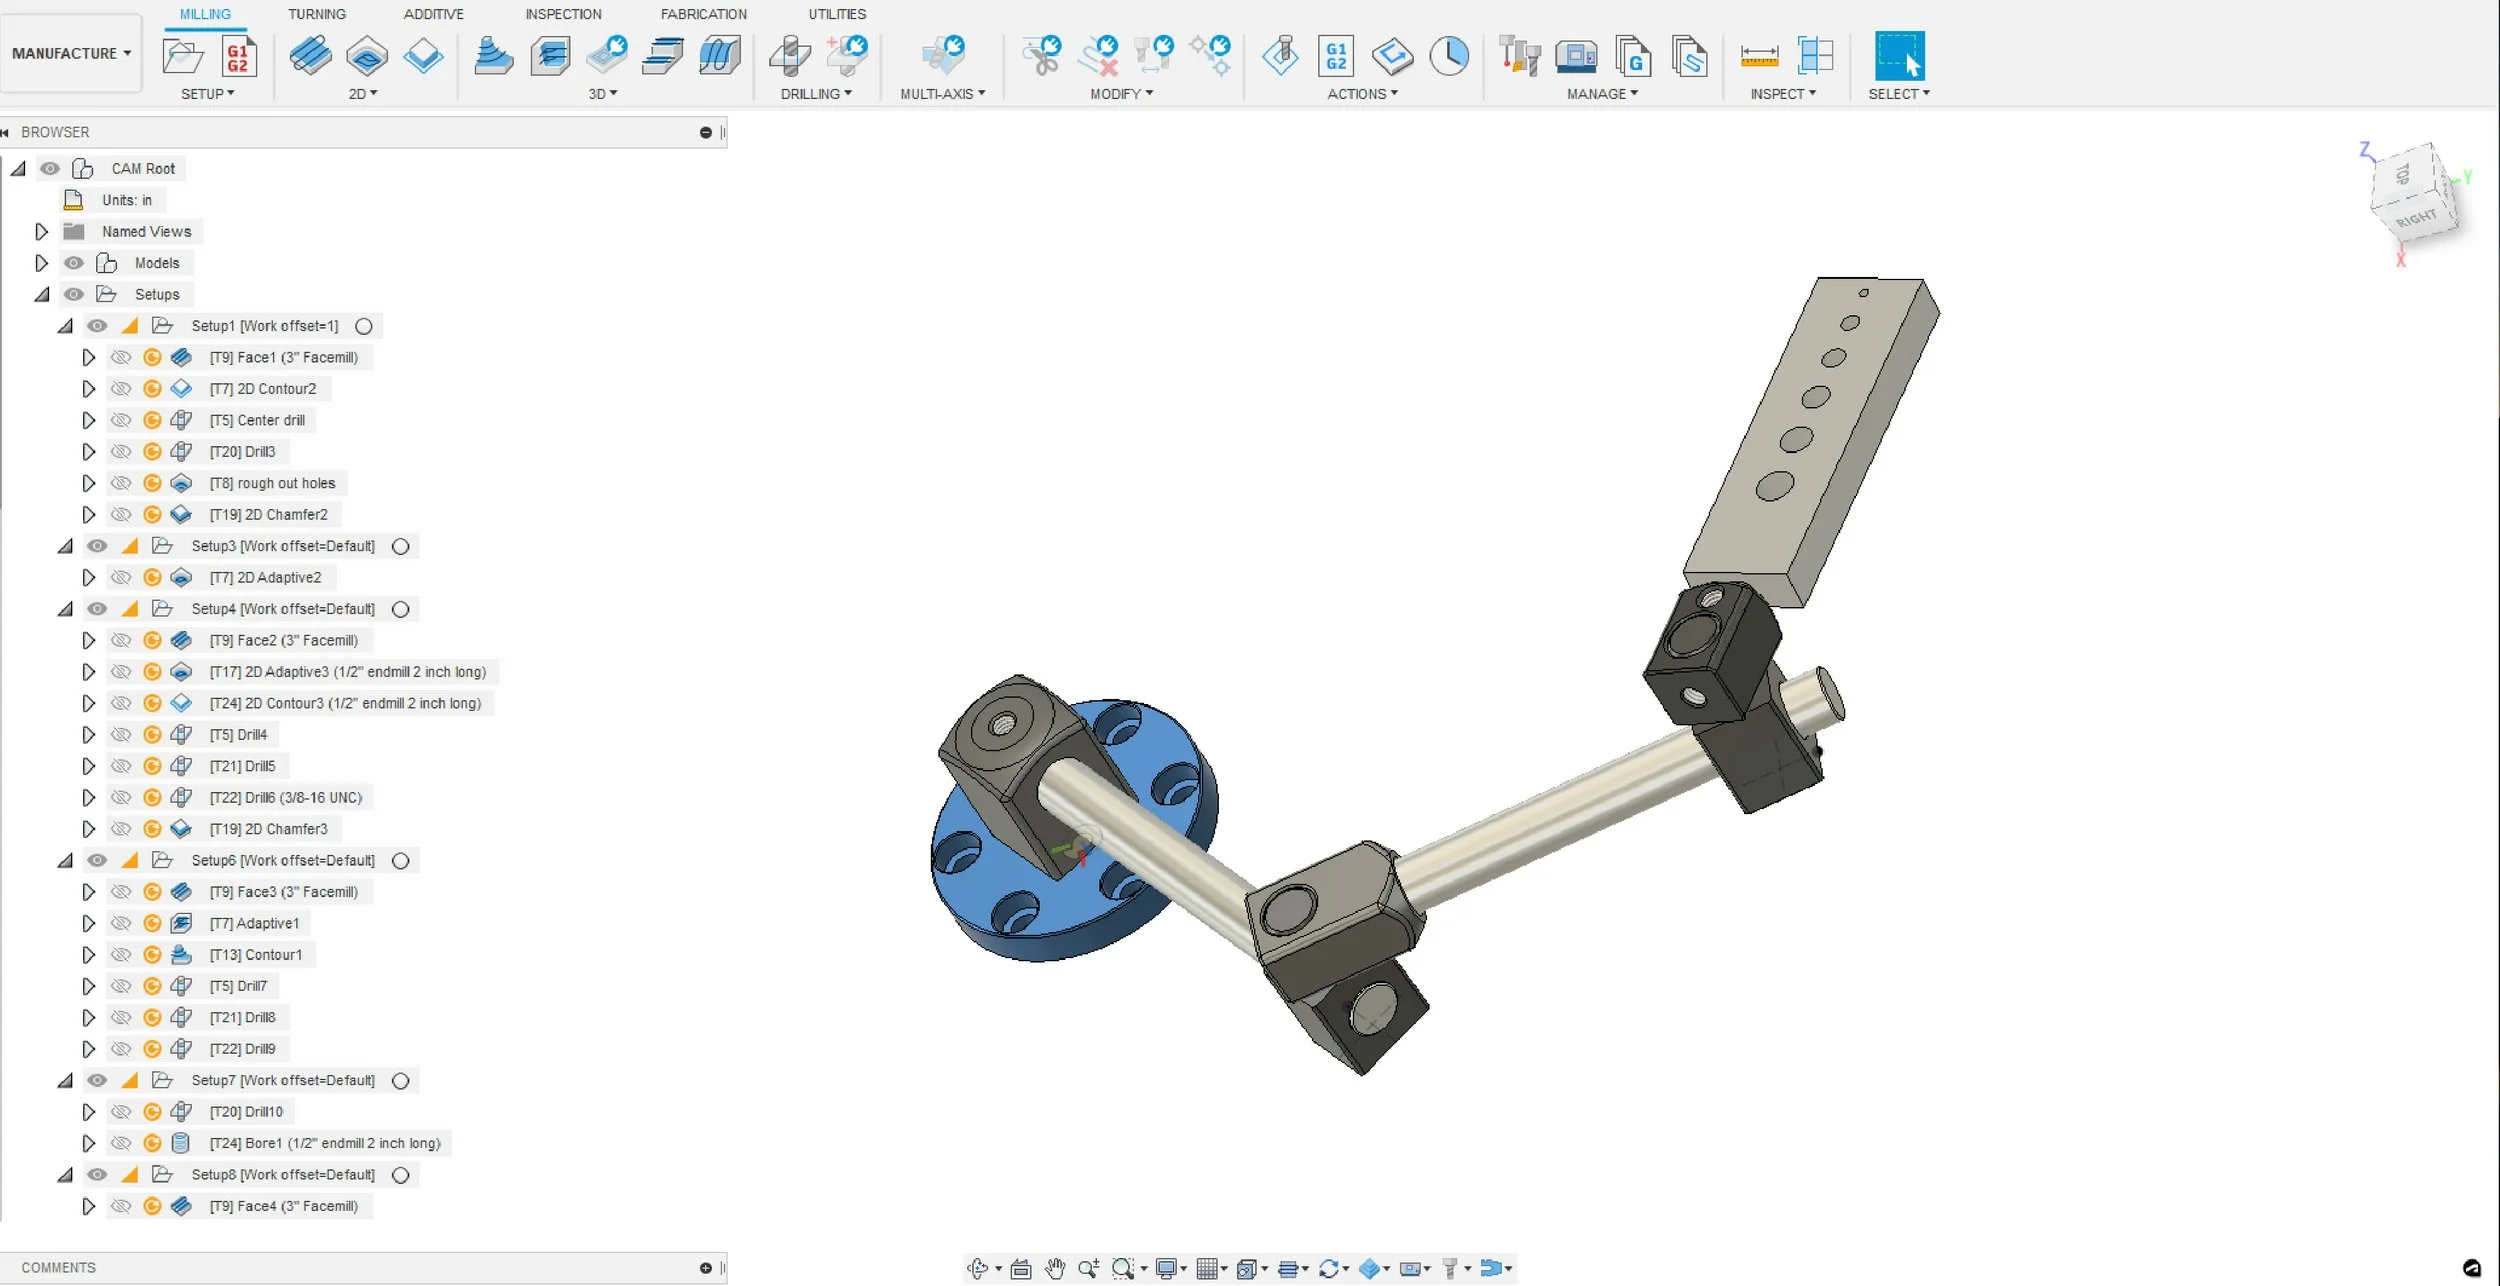The width and height of the screenshot is (2500, 1286).
Task: Open the MODIFY dropdown menu
Action: 1119,93
